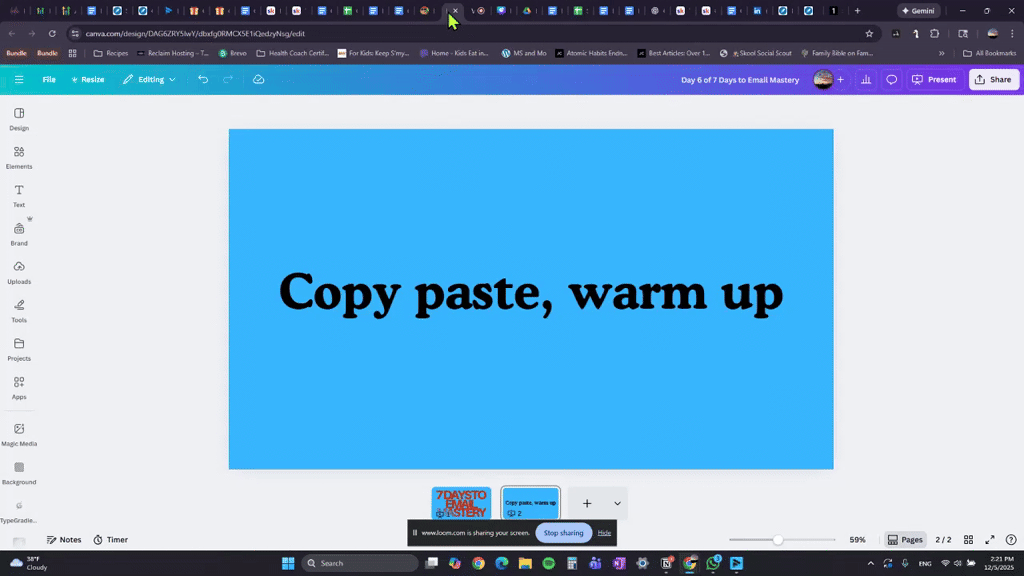Open the comments bubble in the top bar
Screen dimensions: 1024x576
pos(891,79)
